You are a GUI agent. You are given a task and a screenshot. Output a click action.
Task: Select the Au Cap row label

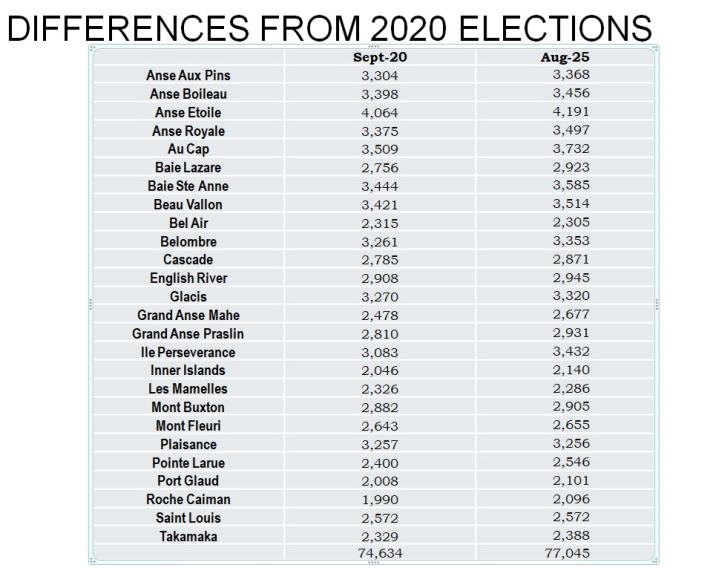tap(188, 149)
